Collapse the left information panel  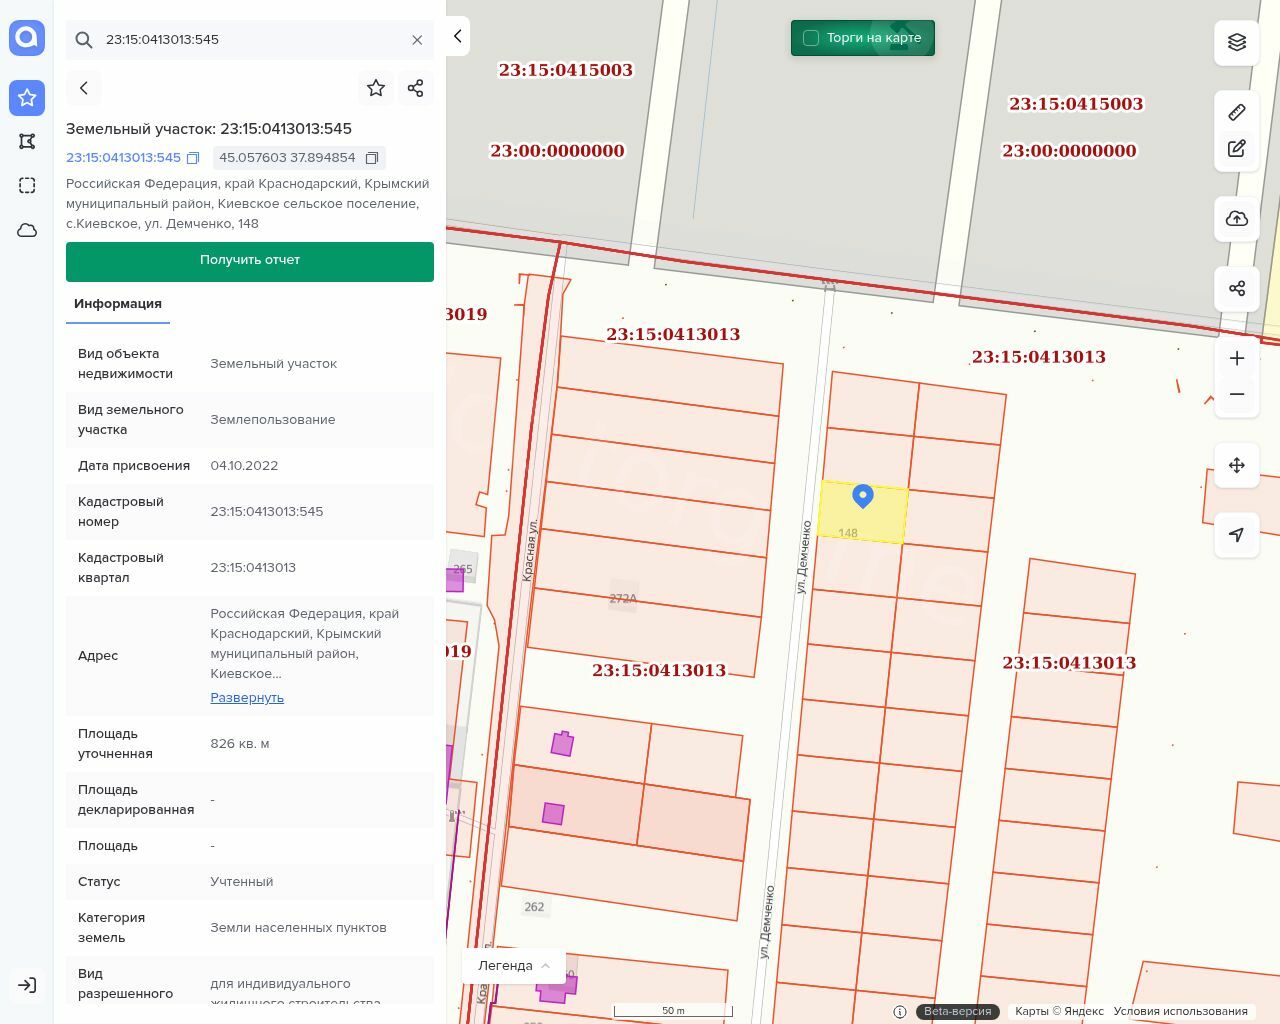pos(458,36)
